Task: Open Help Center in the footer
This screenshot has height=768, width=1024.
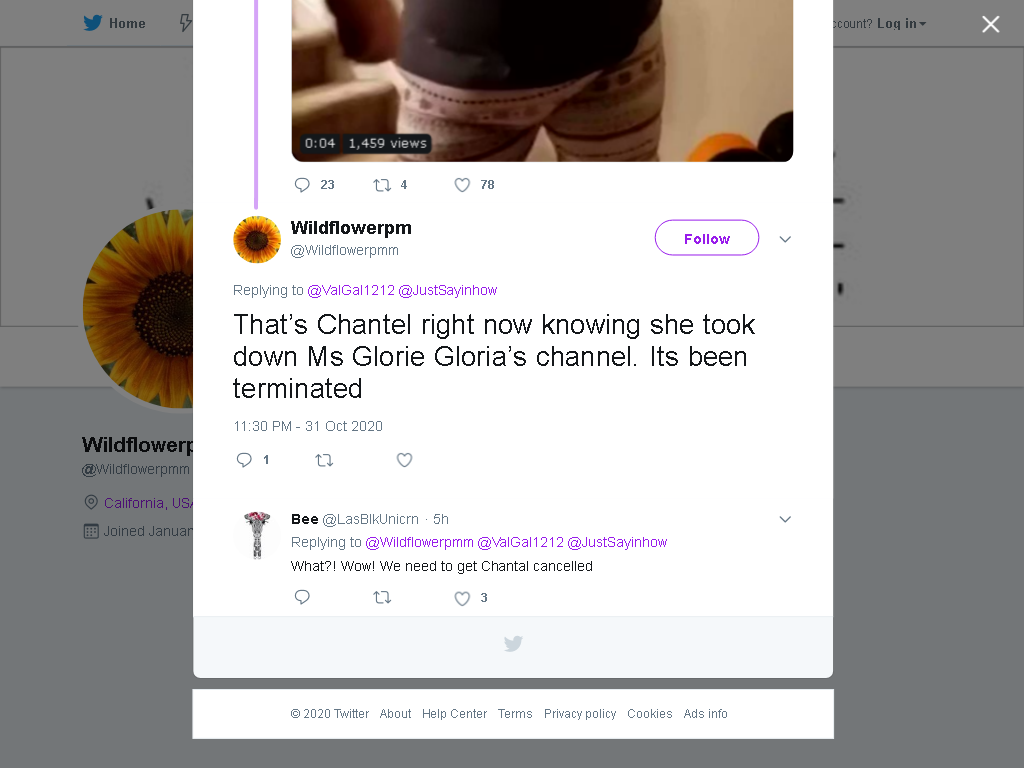Action: pos(454,714)
